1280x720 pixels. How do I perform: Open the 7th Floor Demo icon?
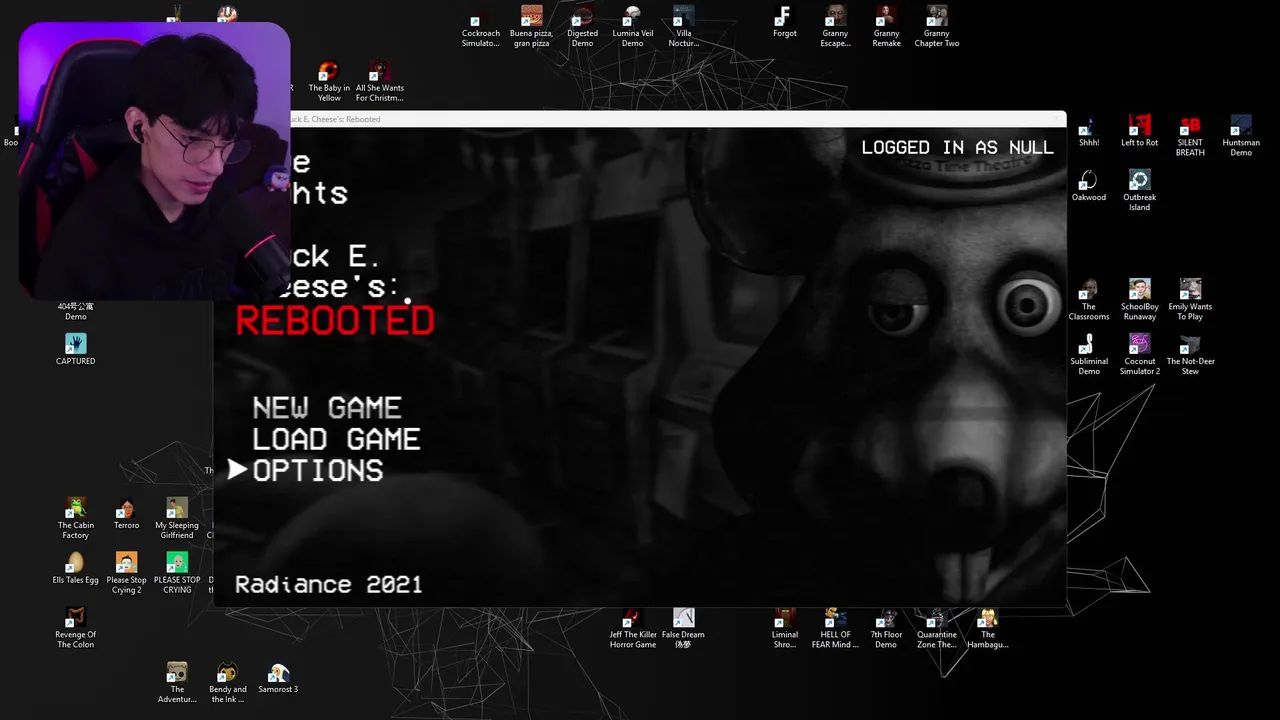point(886,628)
